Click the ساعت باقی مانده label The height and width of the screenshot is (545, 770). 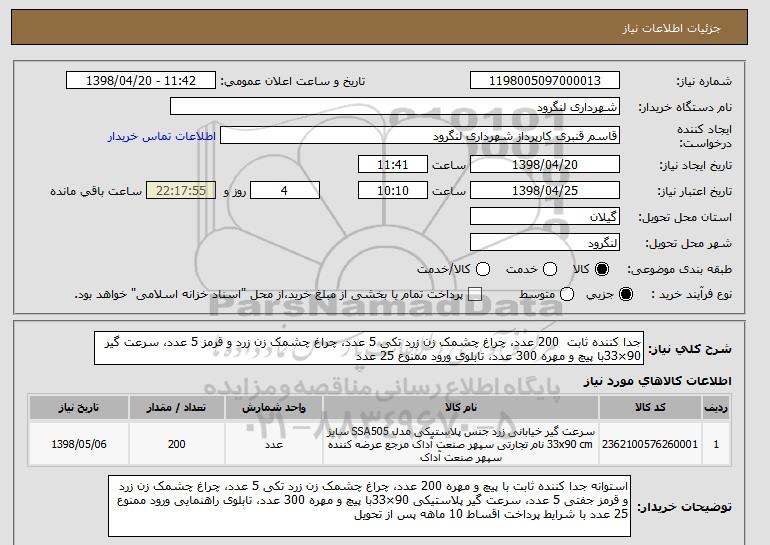[96, 191]
